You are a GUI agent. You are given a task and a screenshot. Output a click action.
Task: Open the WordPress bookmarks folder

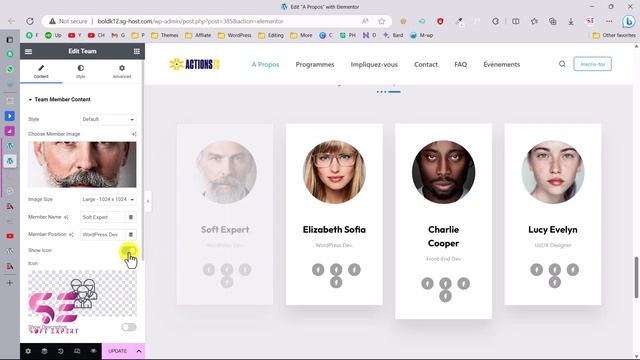pos(235,36)
